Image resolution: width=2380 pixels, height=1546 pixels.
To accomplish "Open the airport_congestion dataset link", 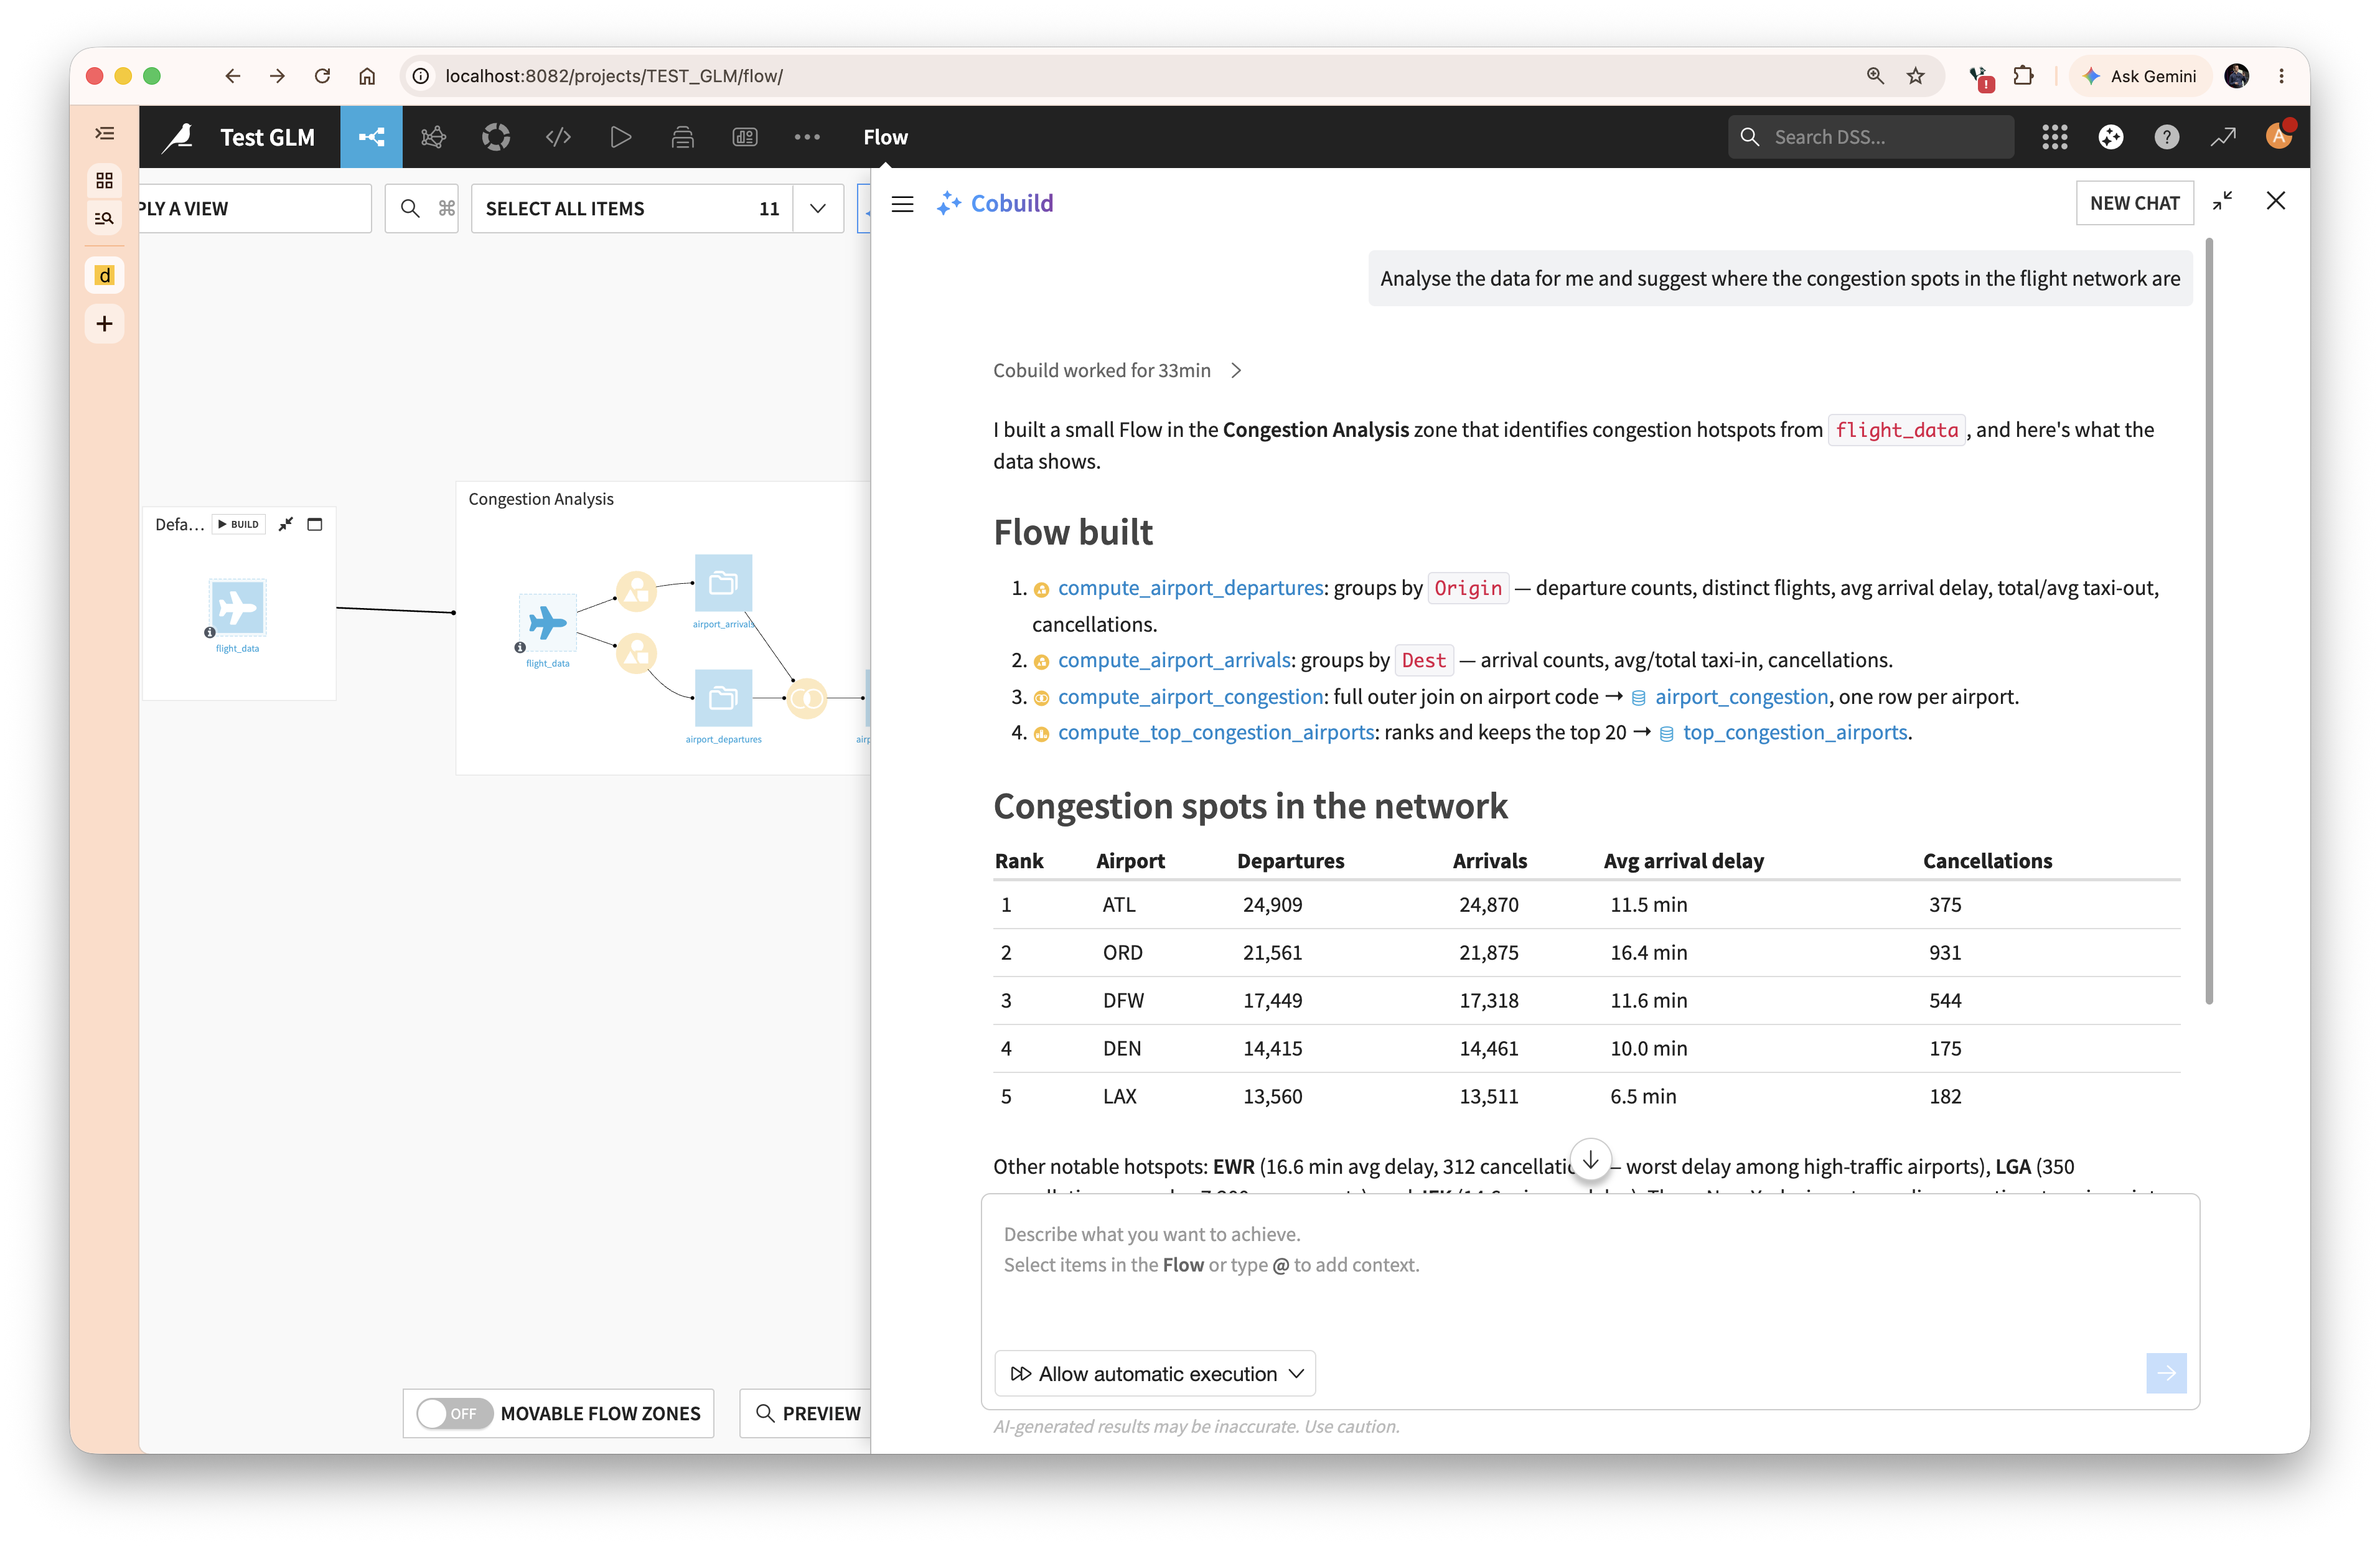I will [1741, 696].
